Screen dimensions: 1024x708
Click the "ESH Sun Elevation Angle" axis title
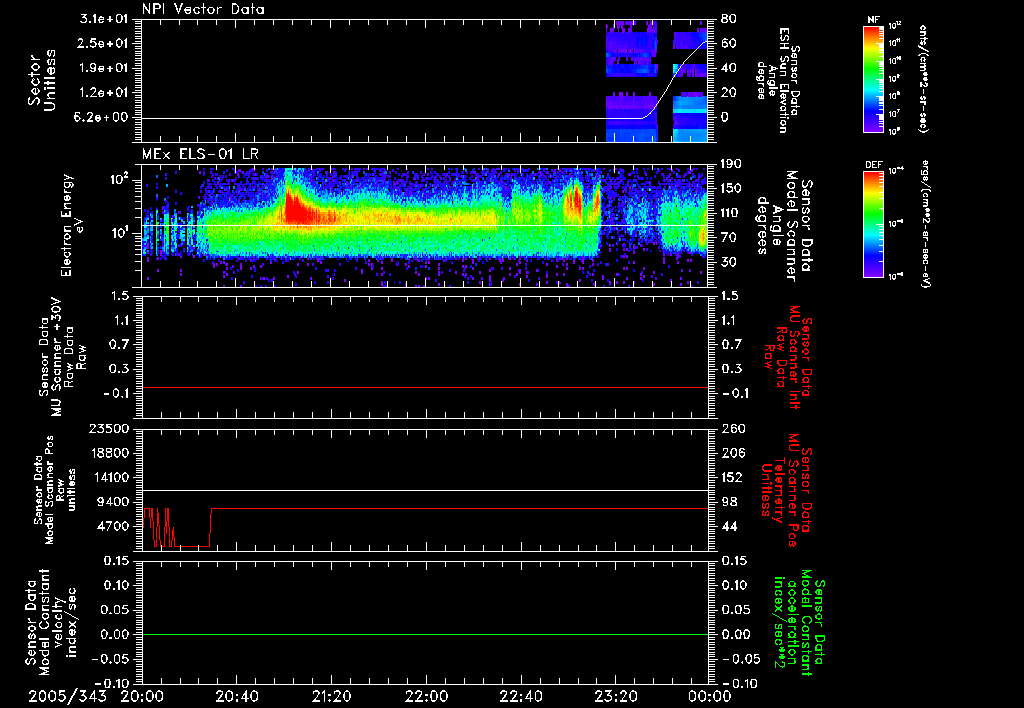click(780, 80)
